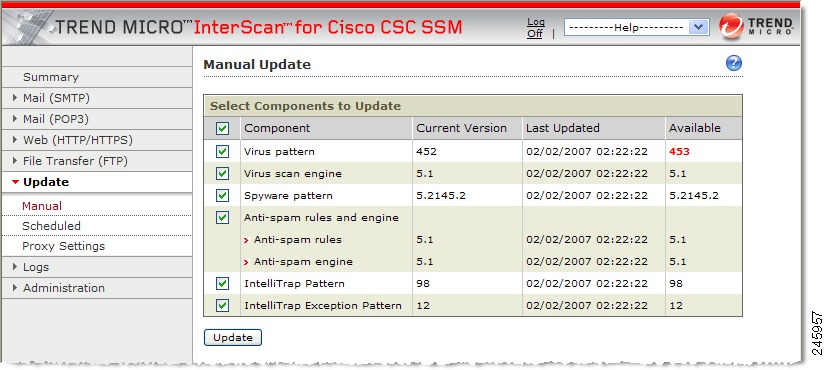Uncheck the Virus pattern checkbox
The width and height of the screenshot is (825, 370).
[223, 152]
